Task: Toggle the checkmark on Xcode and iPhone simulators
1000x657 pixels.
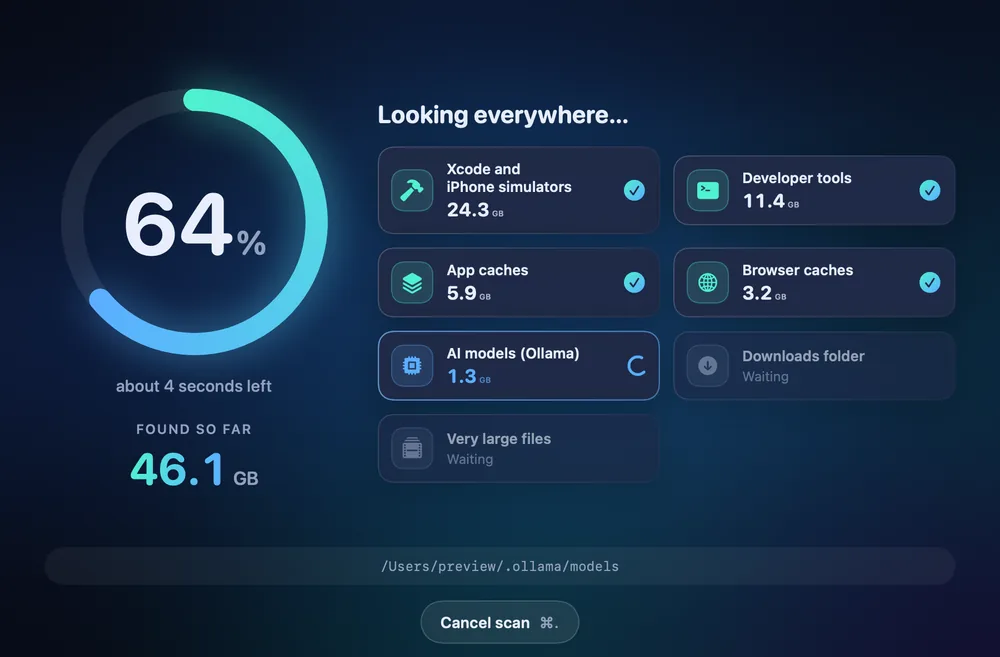Action: (x=634, y=190)
